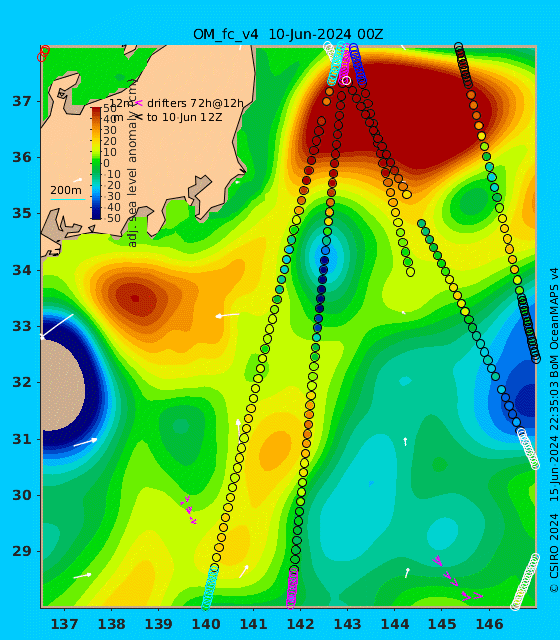Click latitude axis label 37

pyautogui.click(x=22, y=101)
